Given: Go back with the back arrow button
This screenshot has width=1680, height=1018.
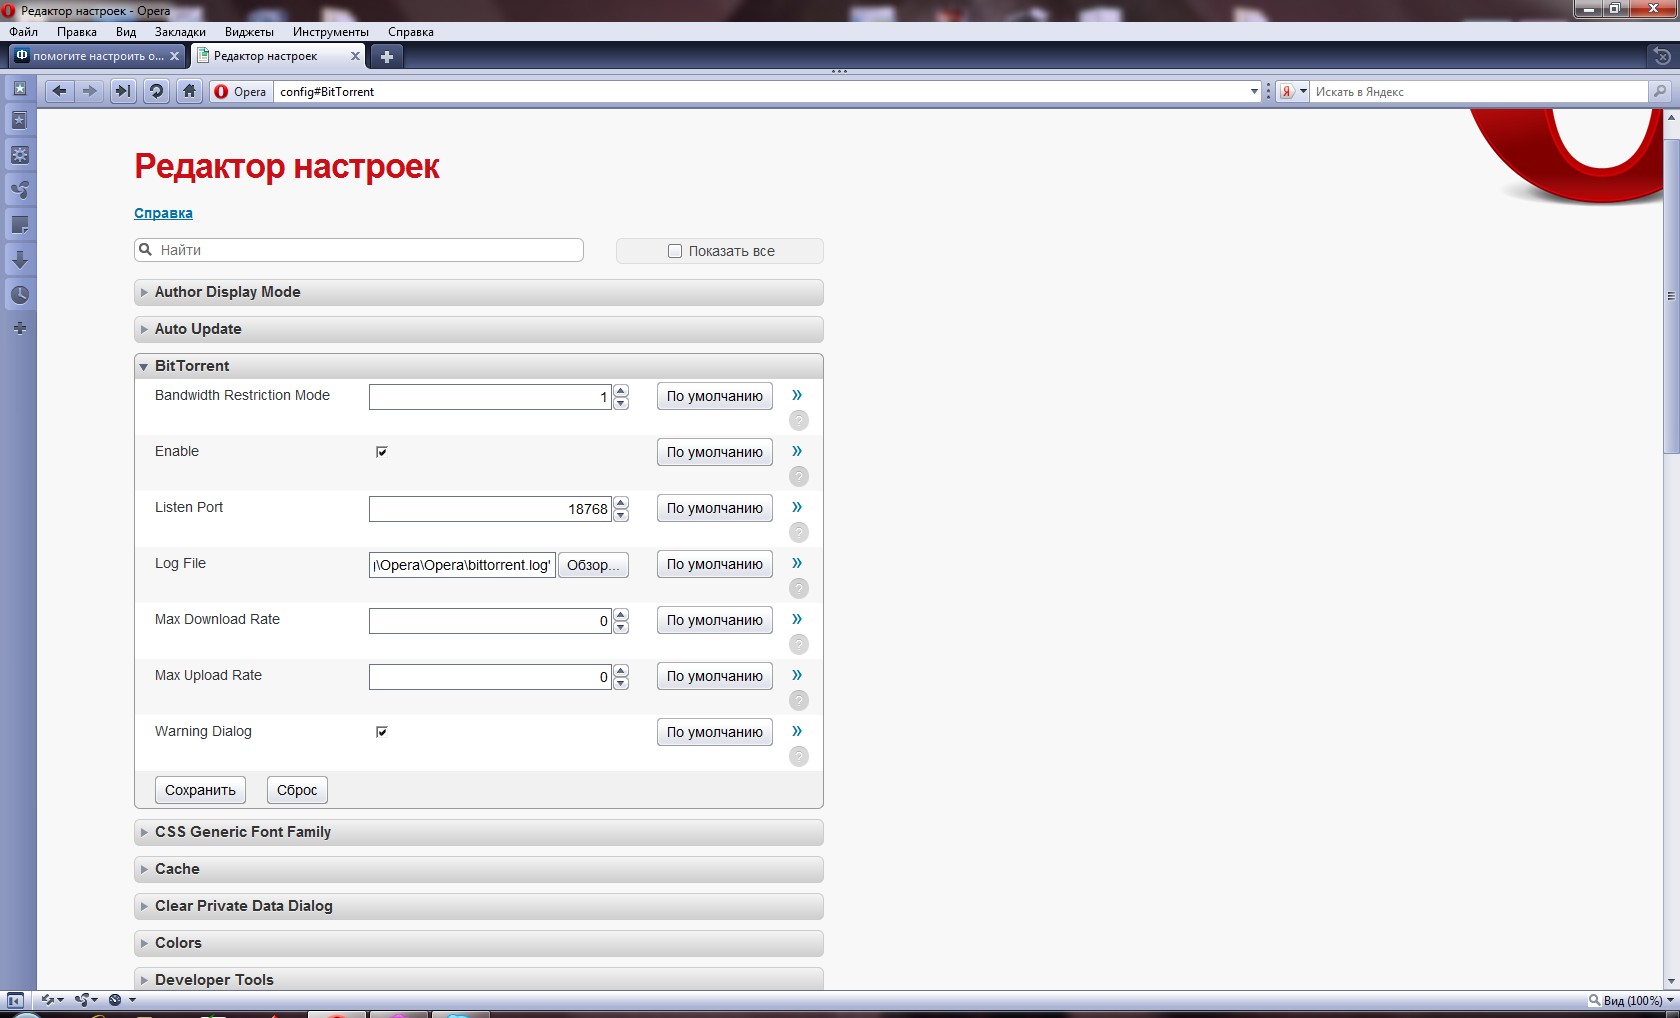Looking at the screenshot, I should pyautogui.click(x=59, y=91).
